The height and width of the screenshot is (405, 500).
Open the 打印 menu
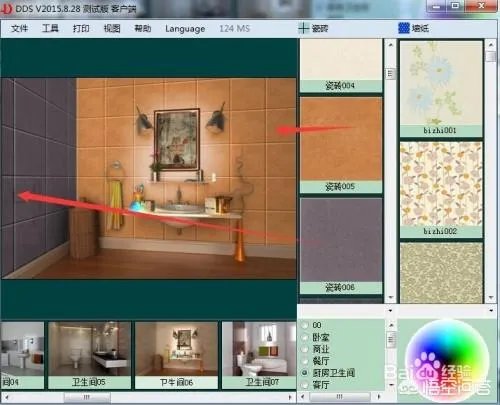pyautogui.click(x=81, y=28)
